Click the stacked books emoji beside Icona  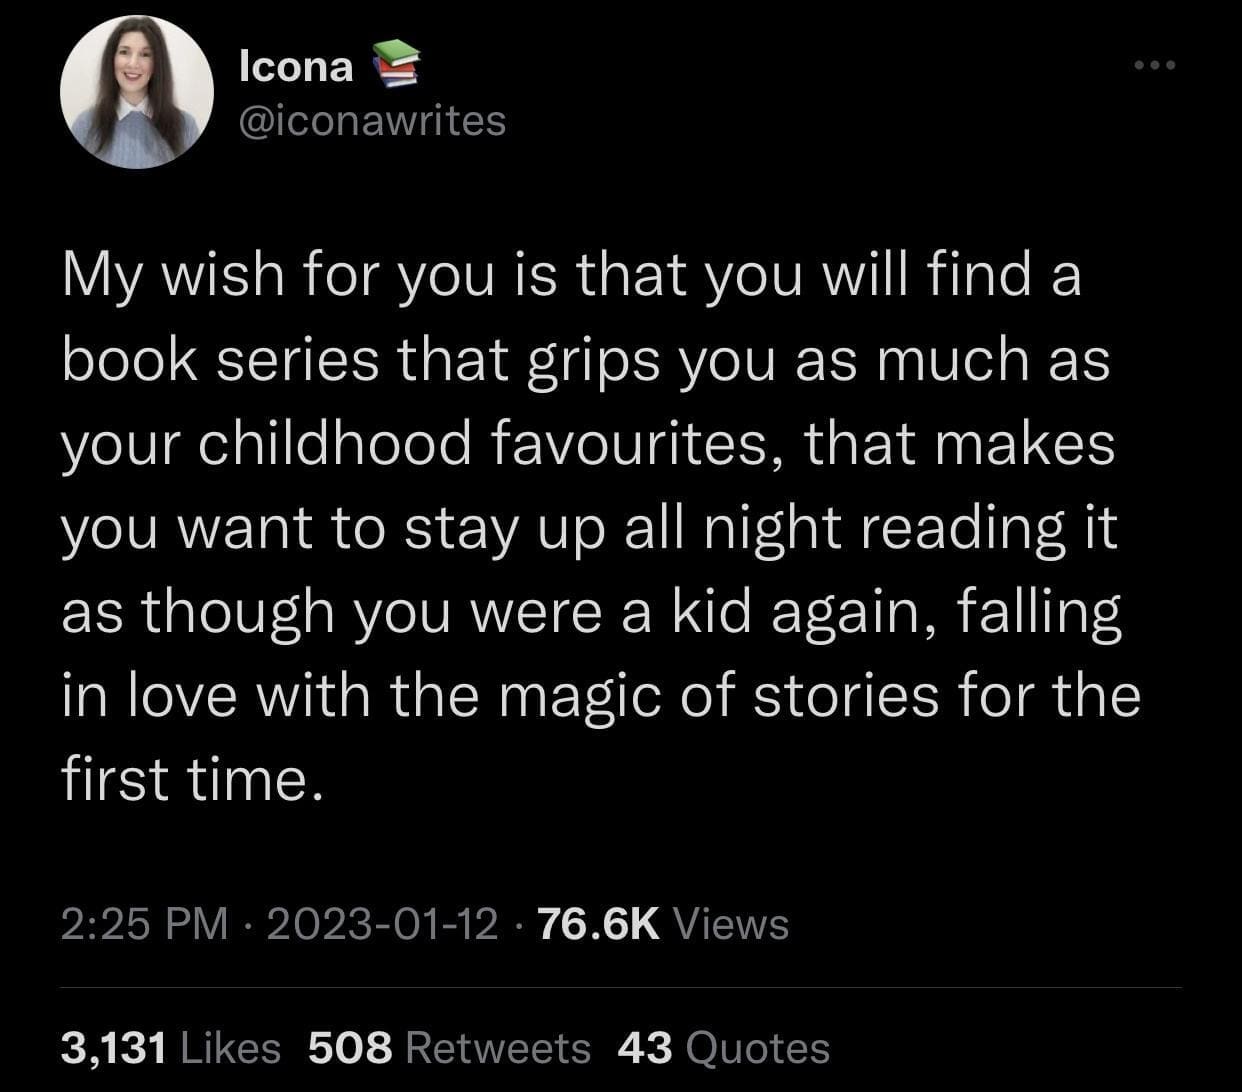point(396,64)
